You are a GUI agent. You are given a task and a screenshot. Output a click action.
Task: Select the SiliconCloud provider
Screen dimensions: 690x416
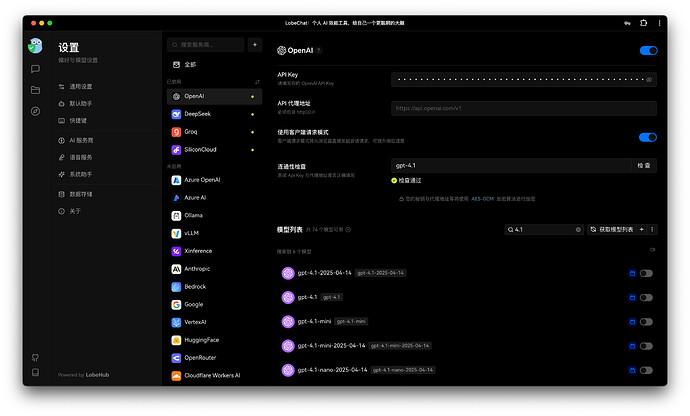(x=214, y=150)
